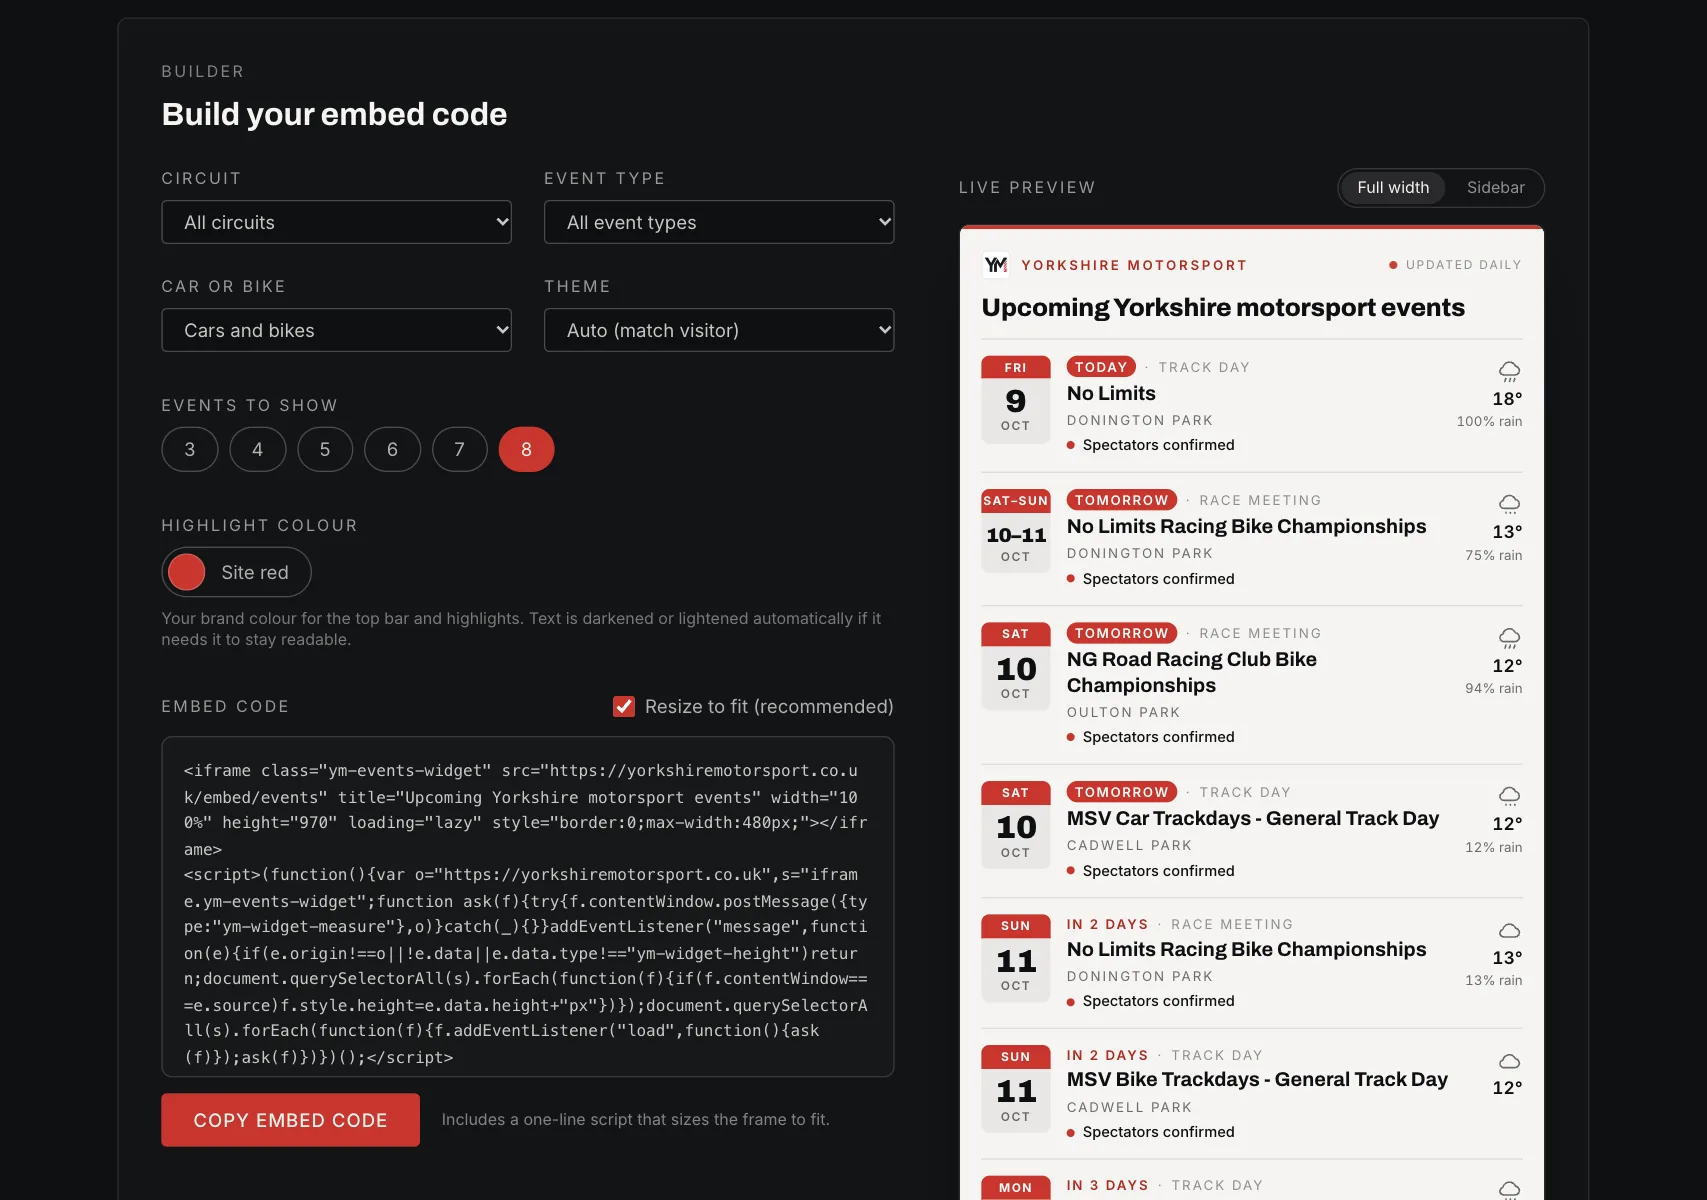
Task: Click the Sat 10 Oct badge for MSV Car Trackdays
Action: (1016, 825)
